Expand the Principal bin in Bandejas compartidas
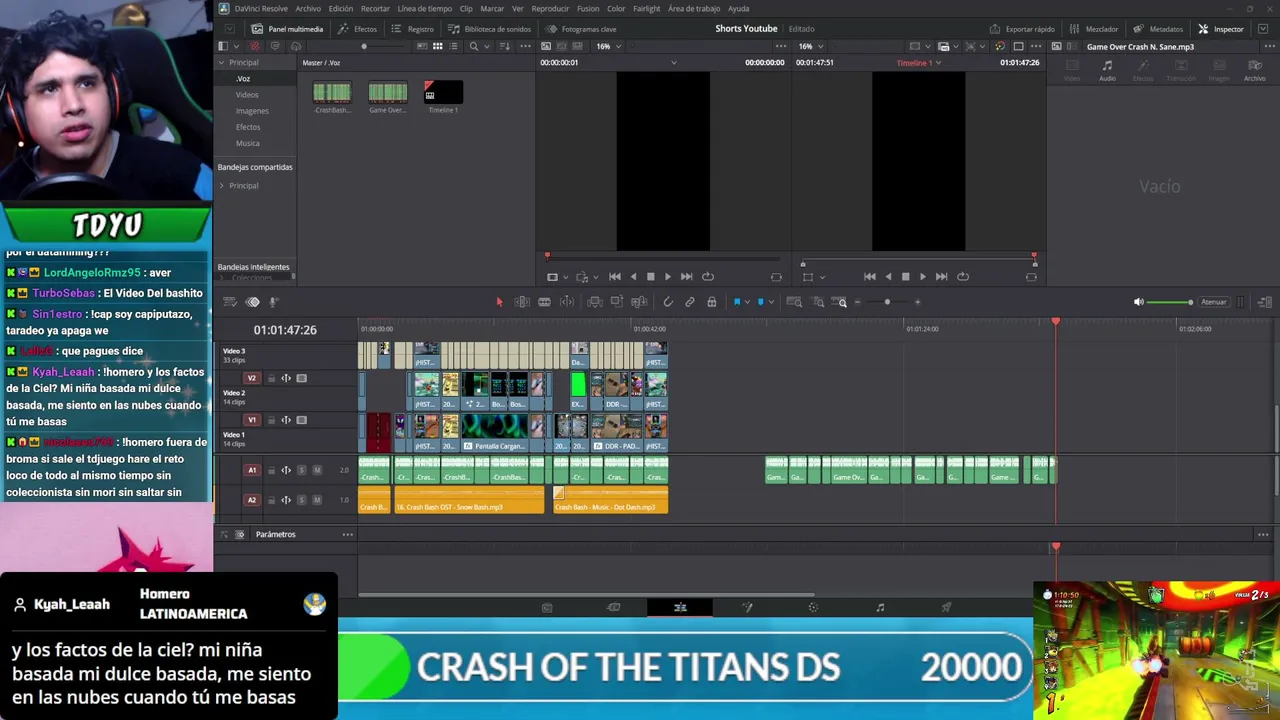Screen dimensions: 1280x720 click(221, 186)
